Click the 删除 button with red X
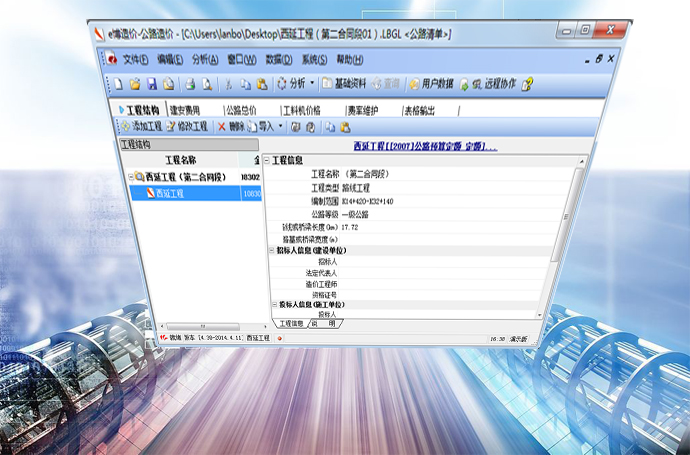Viewport: 690px width, 455px height. click(231, 127)
